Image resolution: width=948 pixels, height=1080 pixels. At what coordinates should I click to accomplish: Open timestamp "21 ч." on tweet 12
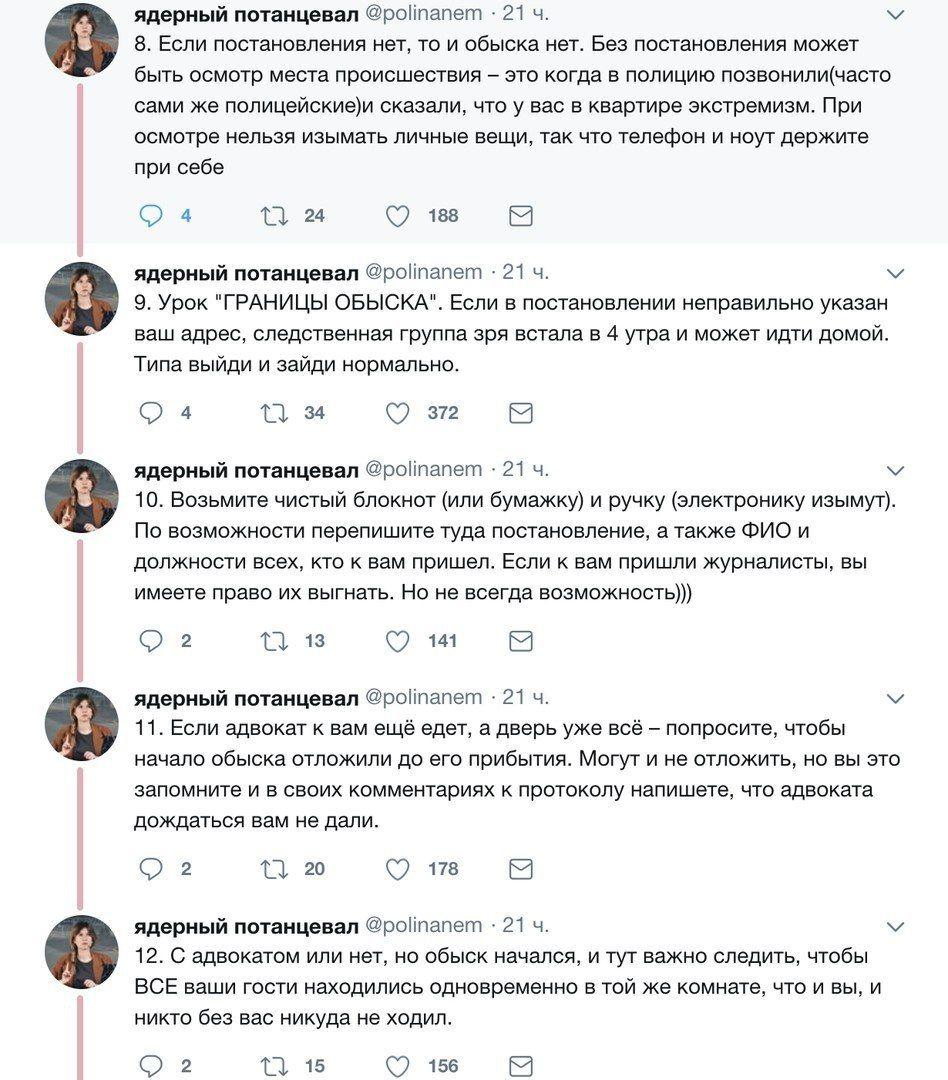click(525, 925)
